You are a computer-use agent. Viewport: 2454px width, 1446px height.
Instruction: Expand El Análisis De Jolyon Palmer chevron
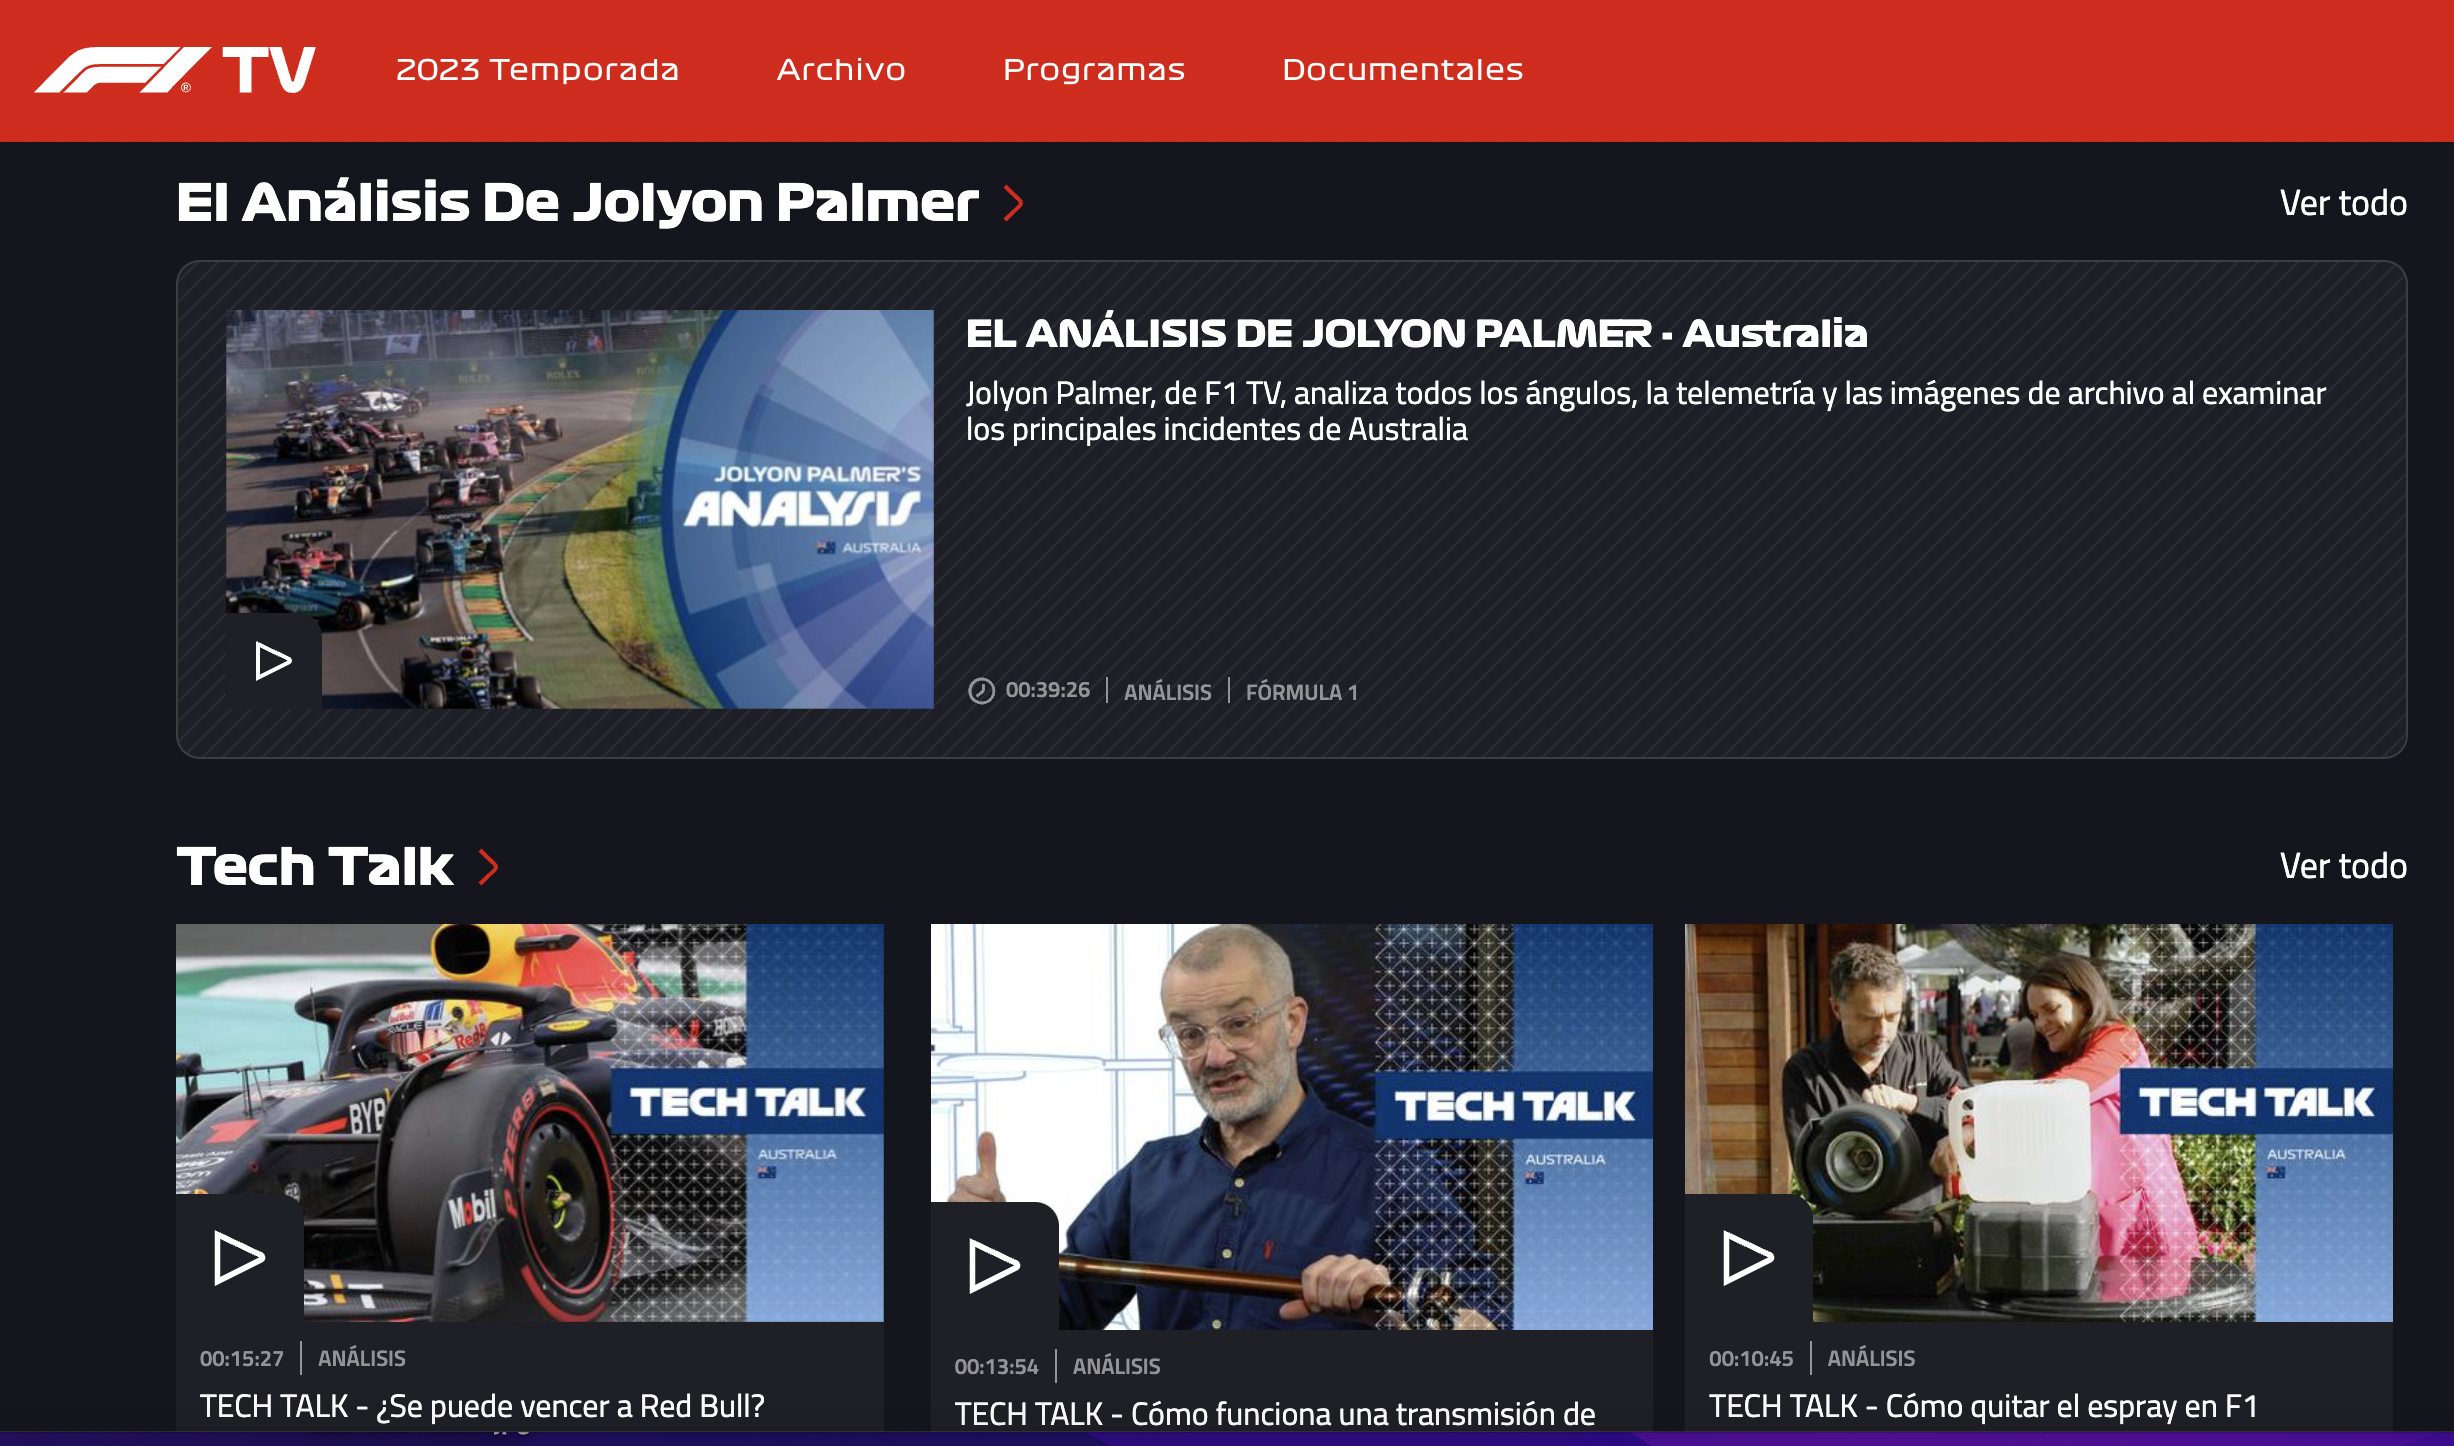[1014, 203]
